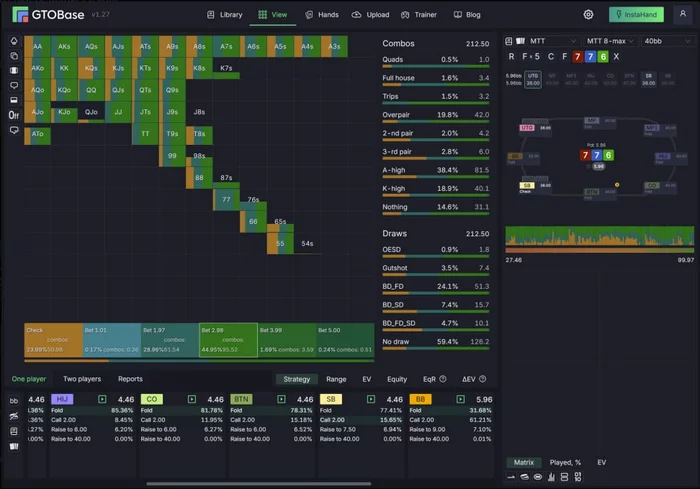Screen dimensions: 700x489
Task: Click the GTOBase logo icon
Action: (20, 14)
